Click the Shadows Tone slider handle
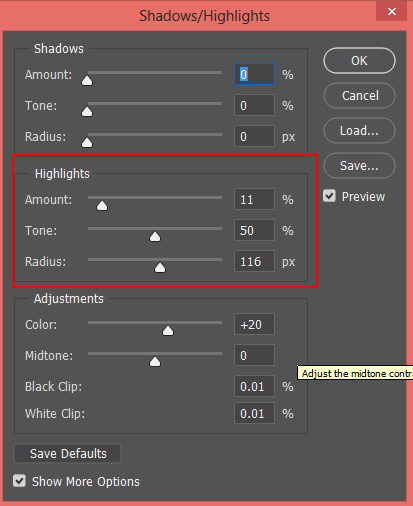This screenshot has height=506, width=413. pos(87,111)
